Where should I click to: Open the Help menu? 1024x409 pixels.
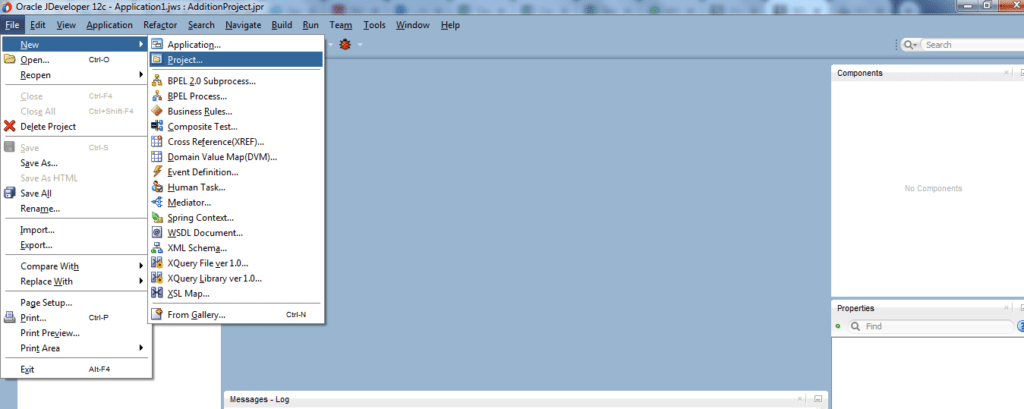pyautogui.click(x=450, y=25)
